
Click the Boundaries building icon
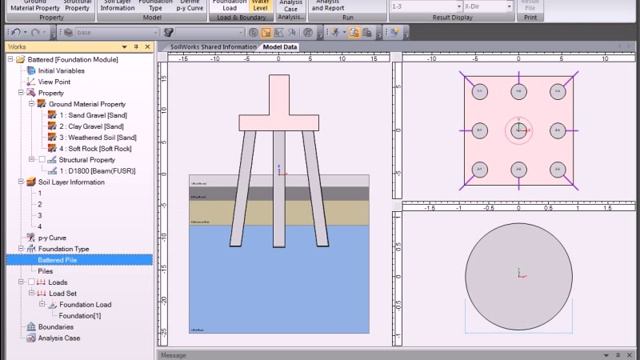pyautogui.click(x=31, y=327)
